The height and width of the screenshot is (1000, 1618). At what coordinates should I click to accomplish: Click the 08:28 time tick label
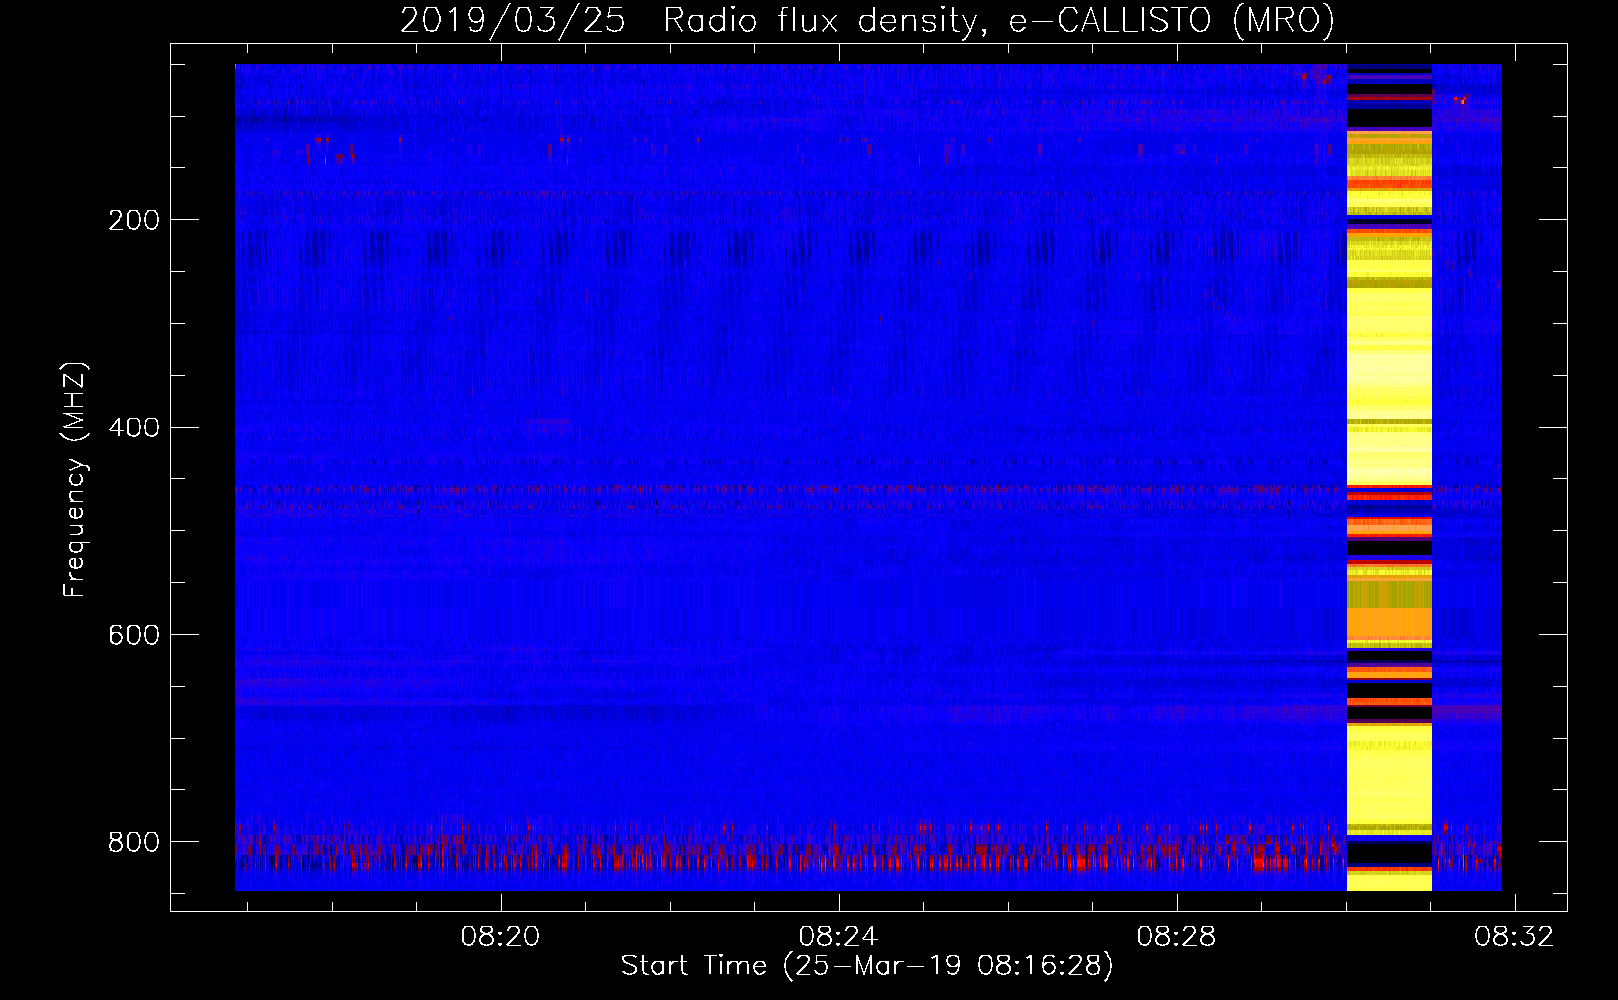click(1176, 937)
